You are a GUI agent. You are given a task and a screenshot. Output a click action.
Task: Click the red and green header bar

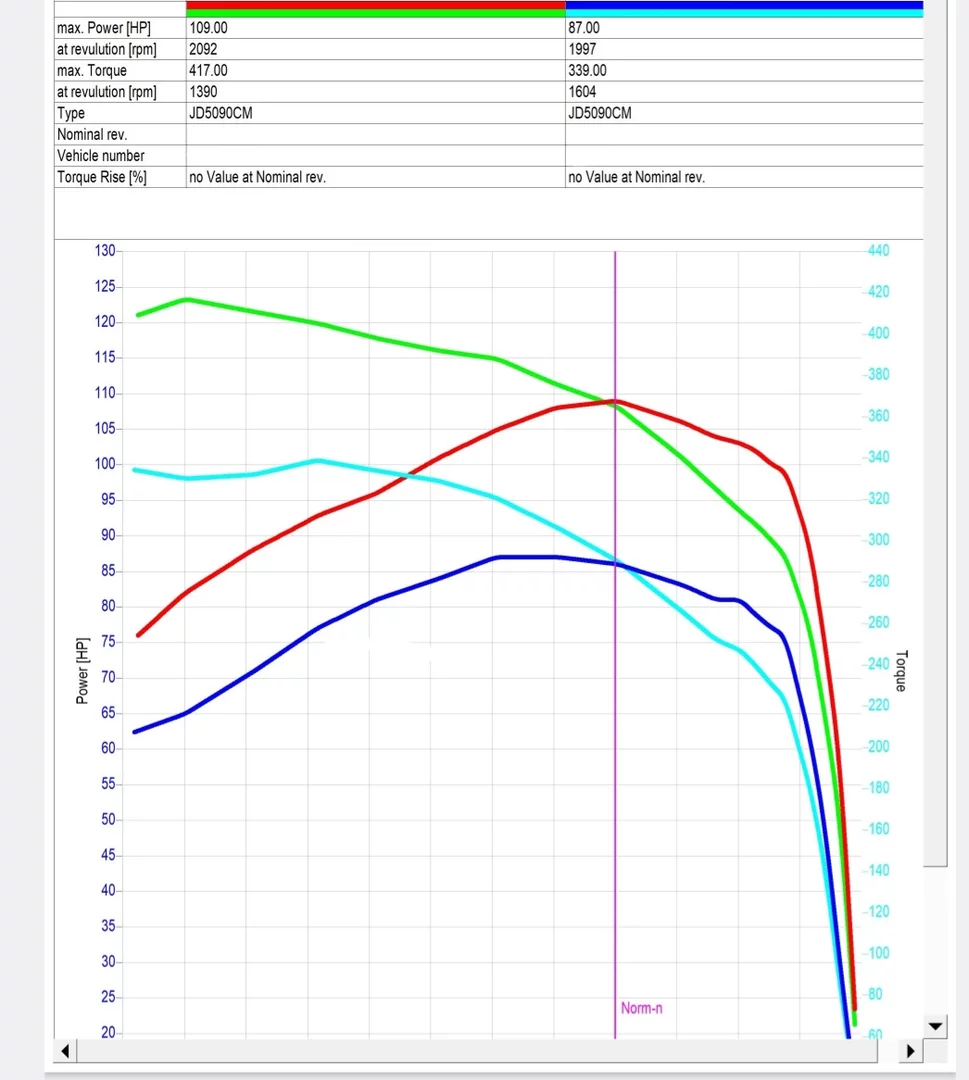(x=375, y=8)
